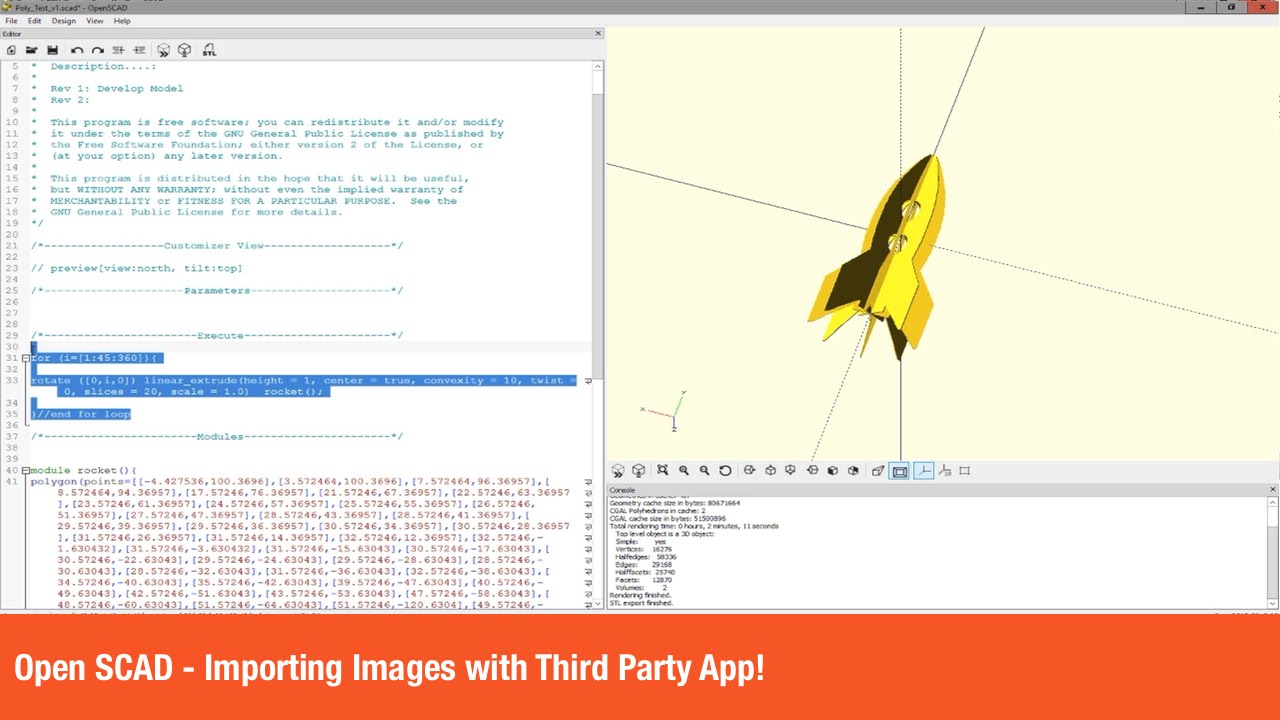Indent the selected code

click(x=139, y=50)
